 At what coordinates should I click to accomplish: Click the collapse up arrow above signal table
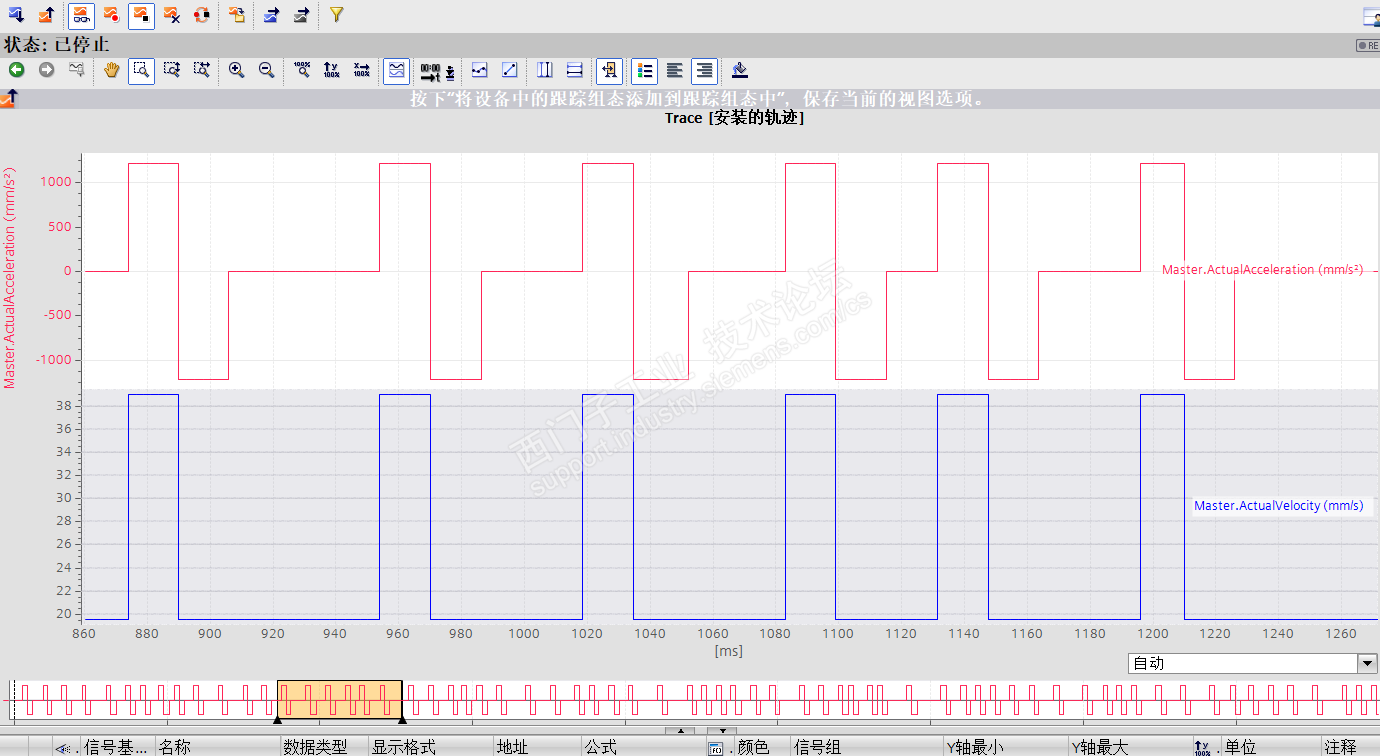tap(680, 731)
